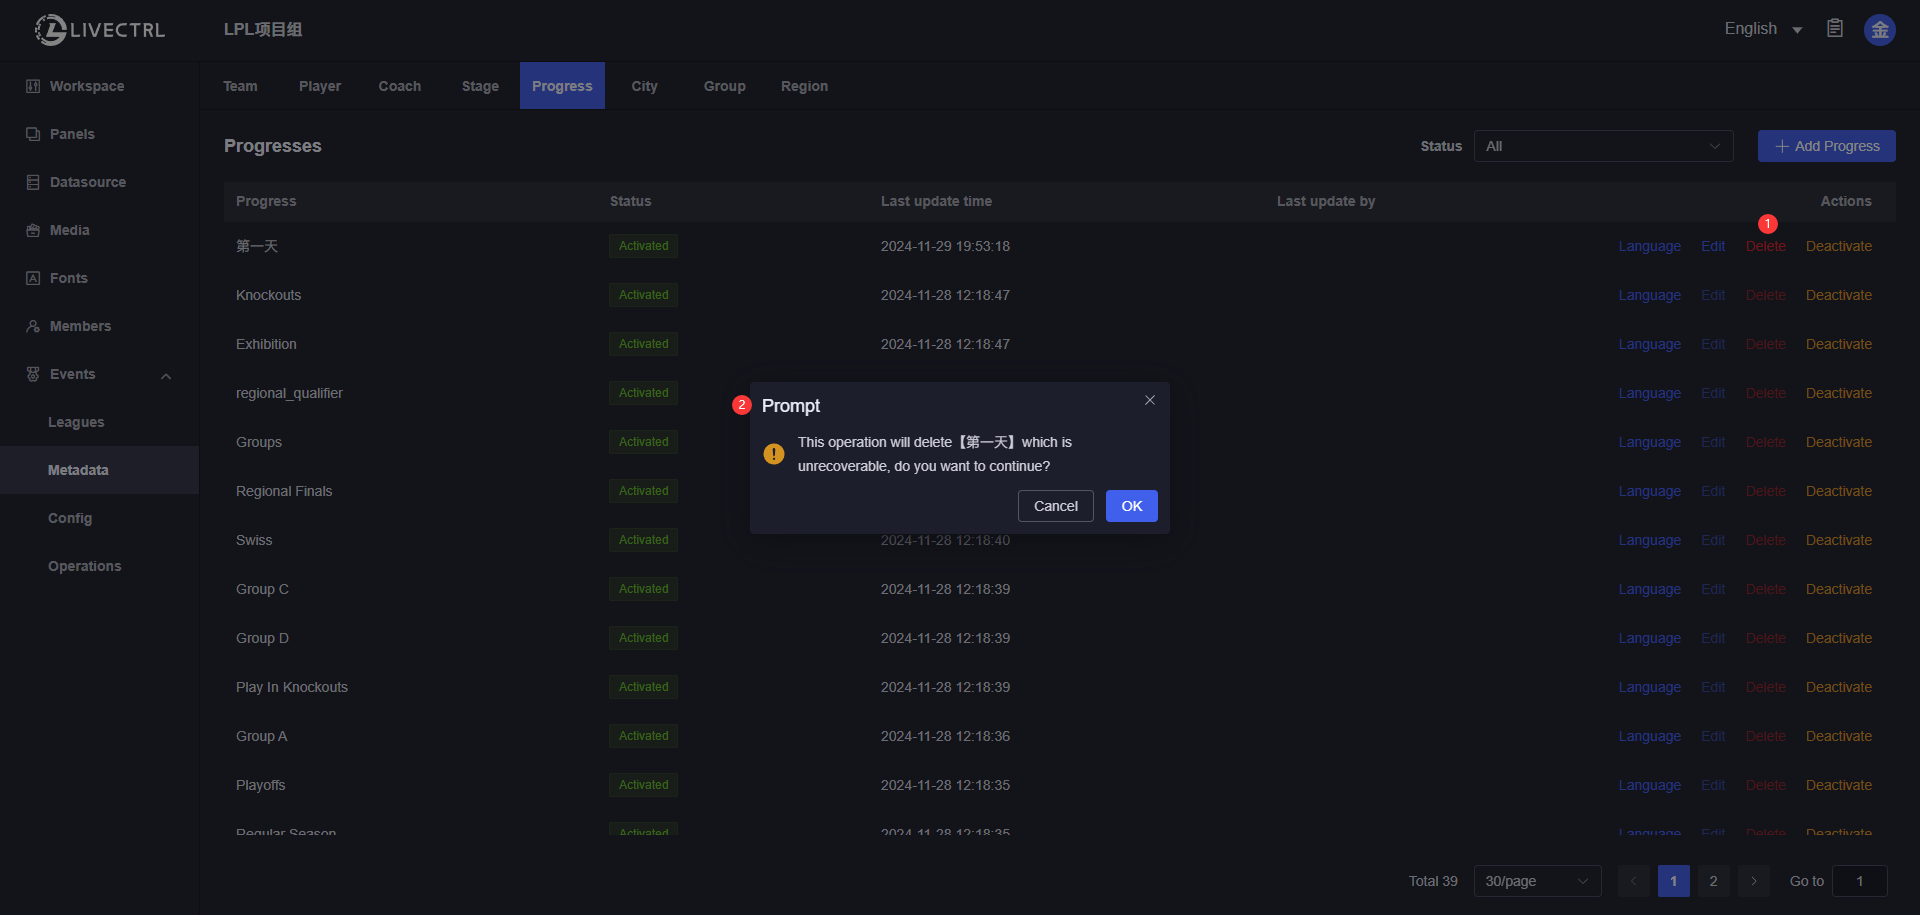Open the Status filter dropdown
This screenshot has width=1920, height=915.
1603,146
